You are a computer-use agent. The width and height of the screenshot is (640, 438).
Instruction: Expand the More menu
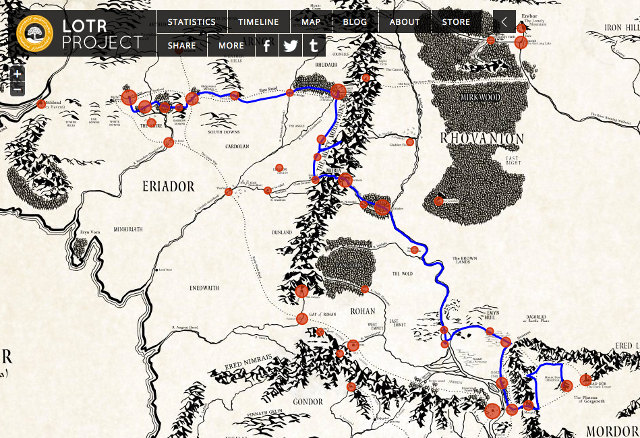tap(231, 45)
